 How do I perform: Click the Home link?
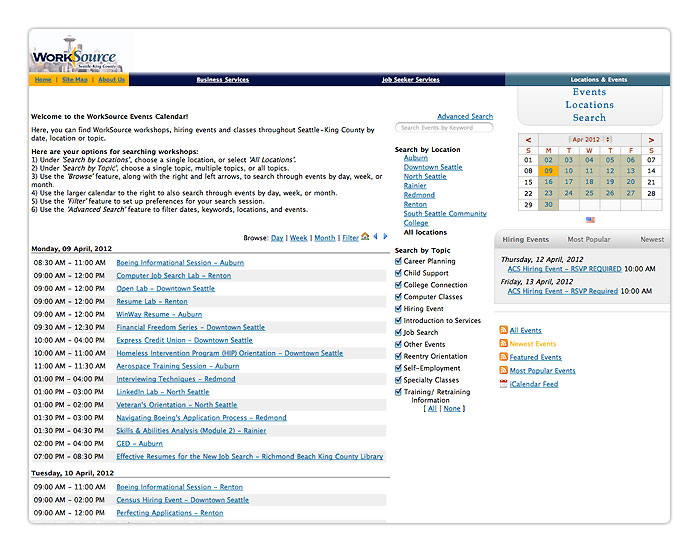pyautogui.click(x=43, y=79)
